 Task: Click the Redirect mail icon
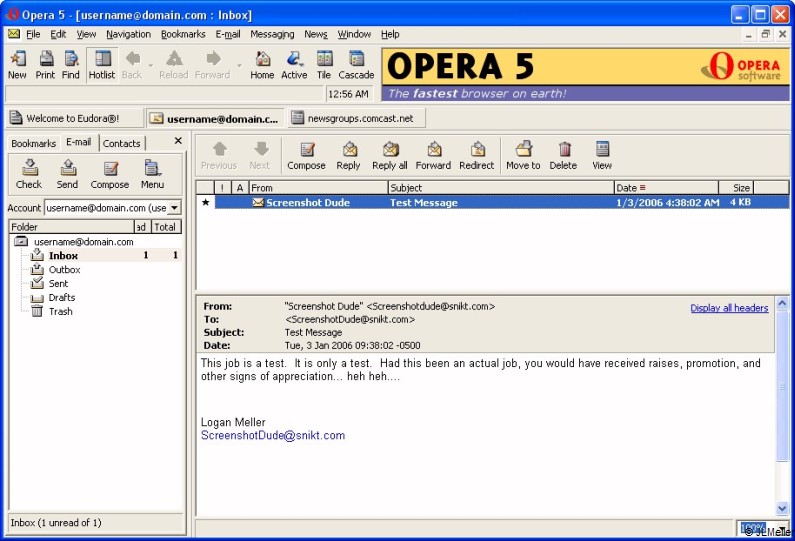pyautogui.click(x=477, y=155)
